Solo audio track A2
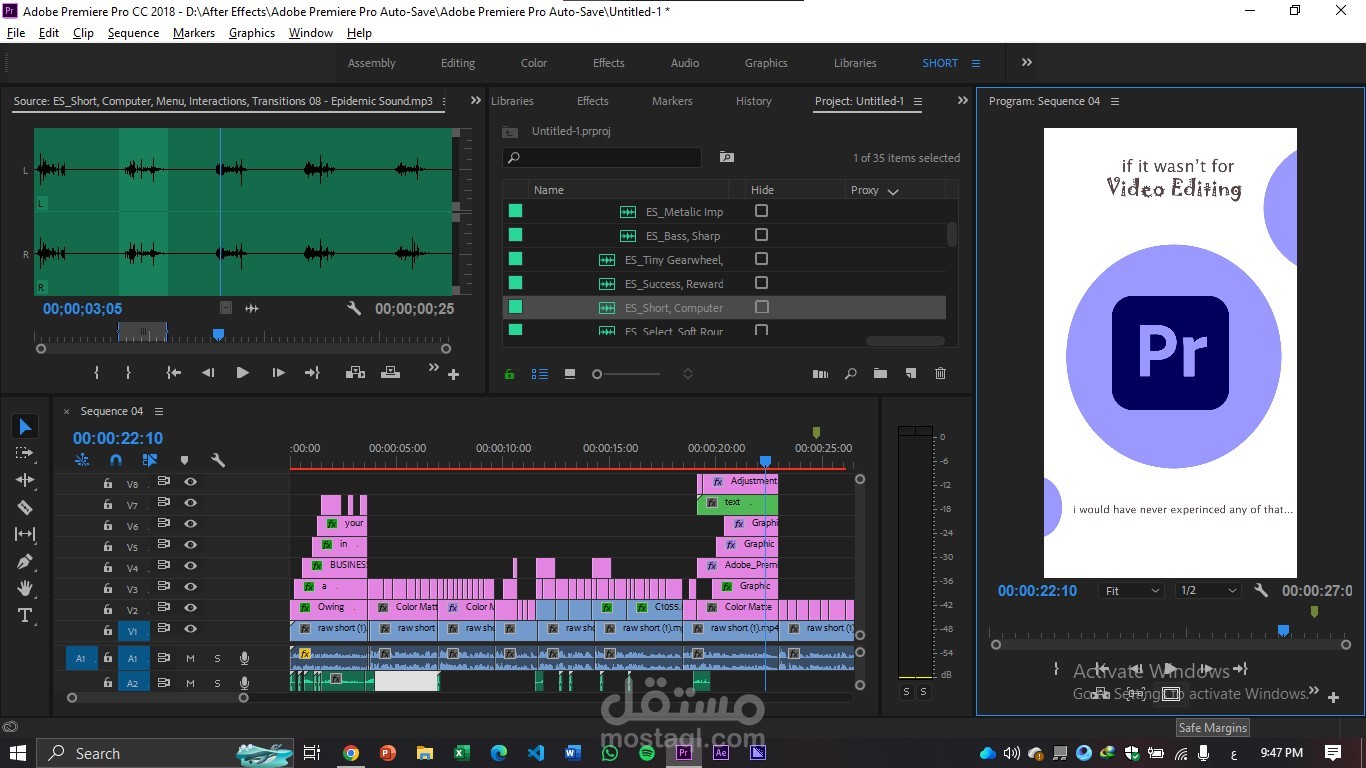Screen dimensions: 1366x768 217,683
